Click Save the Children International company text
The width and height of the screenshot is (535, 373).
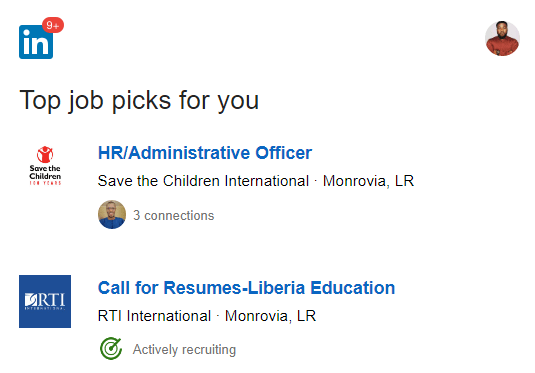203,181
